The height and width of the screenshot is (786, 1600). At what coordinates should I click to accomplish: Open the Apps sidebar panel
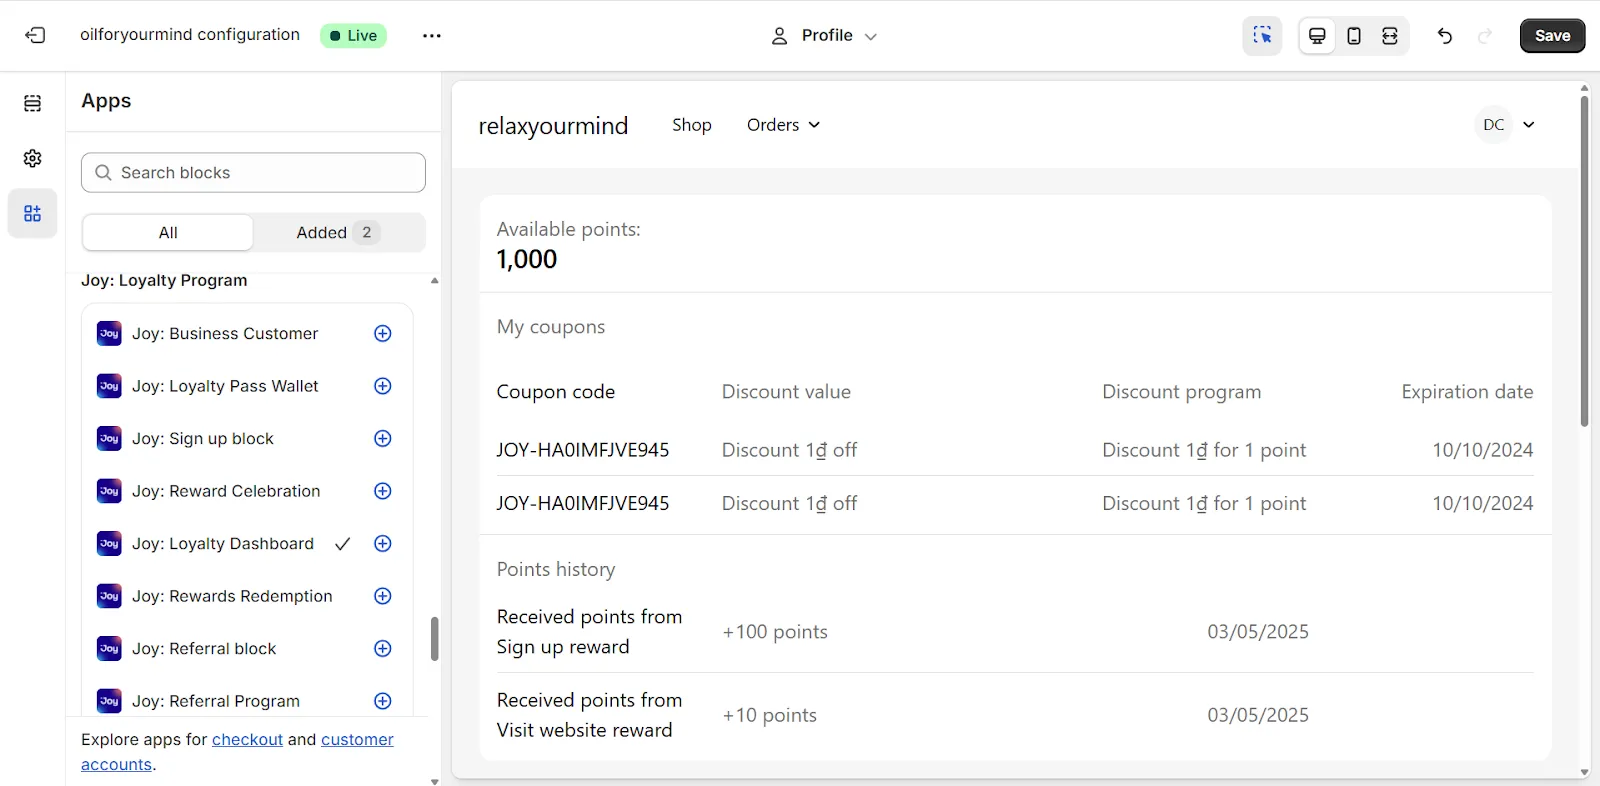(x=33, y=213)
